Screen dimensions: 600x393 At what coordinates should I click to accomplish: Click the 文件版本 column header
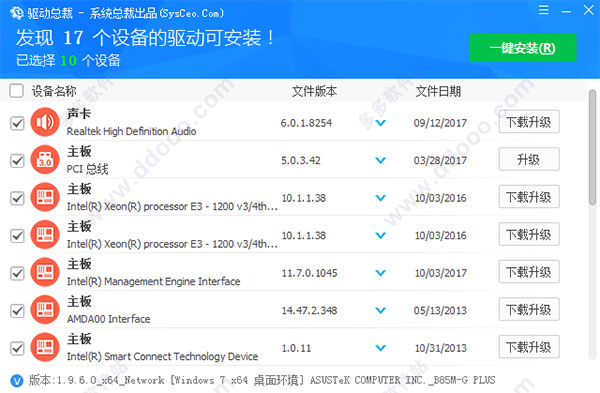pyautogui.click(x=315, y=91)
